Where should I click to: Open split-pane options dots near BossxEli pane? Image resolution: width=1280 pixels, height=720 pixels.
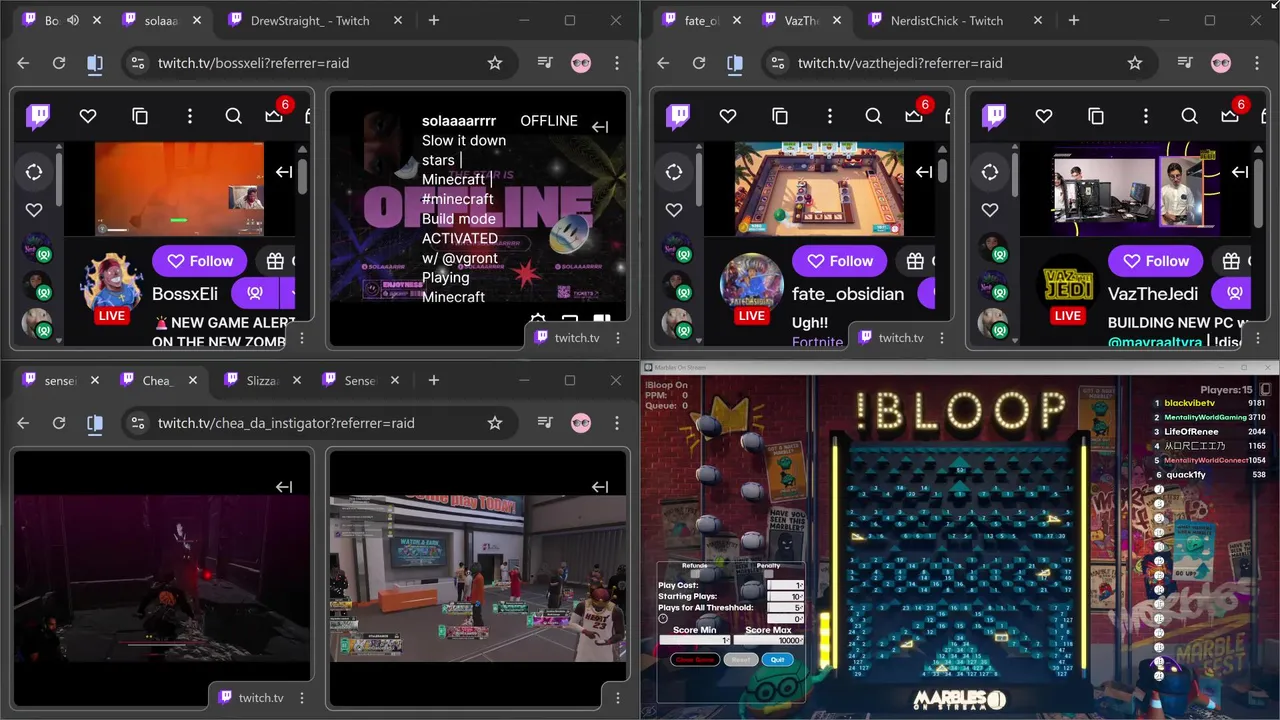pyautogui.click(x=302, y=338)
